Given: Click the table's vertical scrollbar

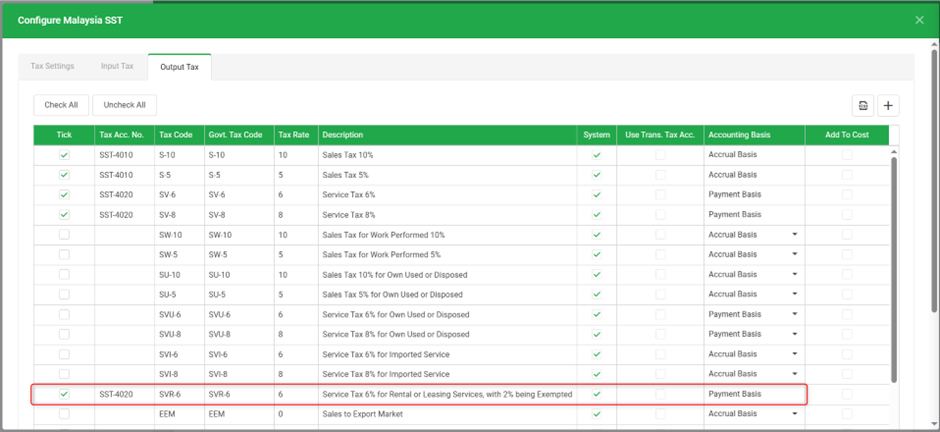Looking at the screenshot, I should pyautogui.click(x=894, y=270).
